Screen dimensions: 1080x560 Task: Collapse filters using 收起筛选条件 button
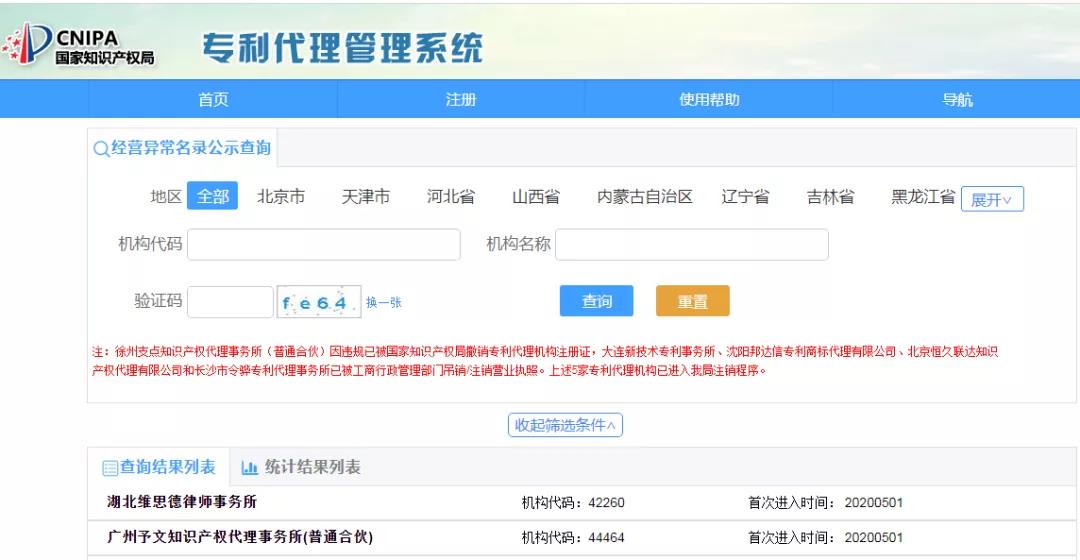click(565, 425)
